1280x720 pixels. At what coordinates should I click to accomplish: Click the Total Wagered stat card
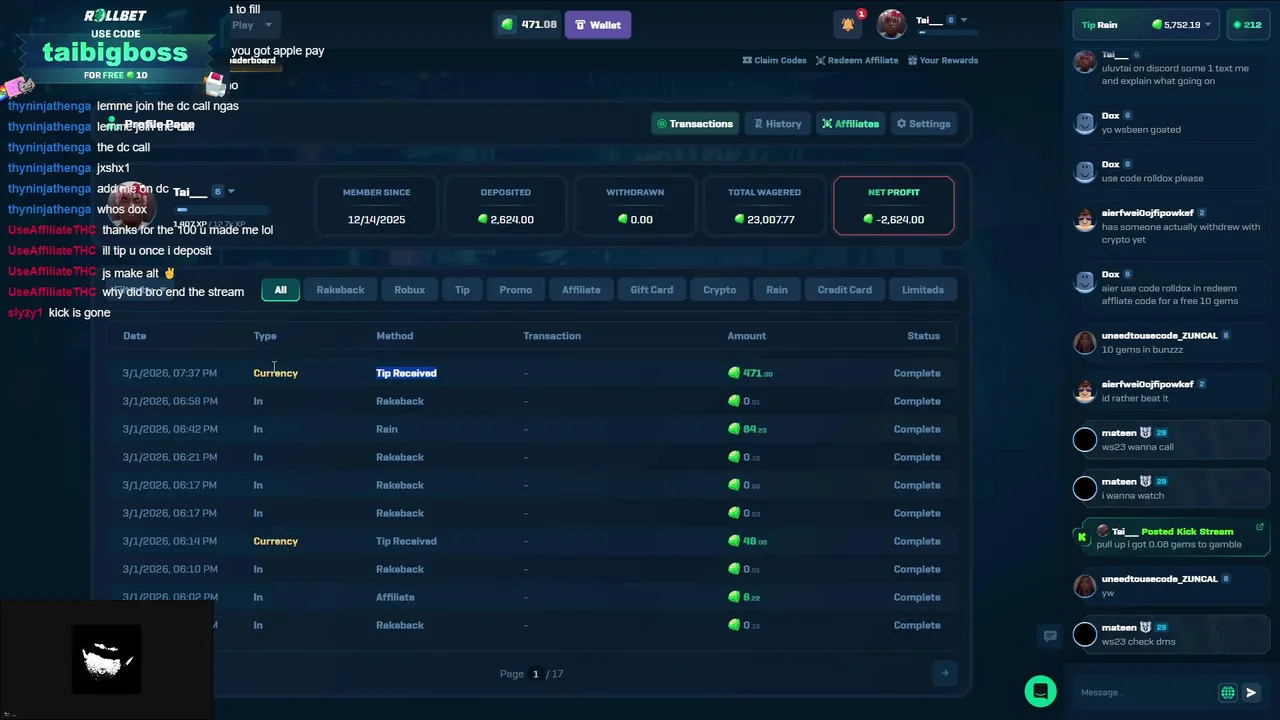coord(764,206)
